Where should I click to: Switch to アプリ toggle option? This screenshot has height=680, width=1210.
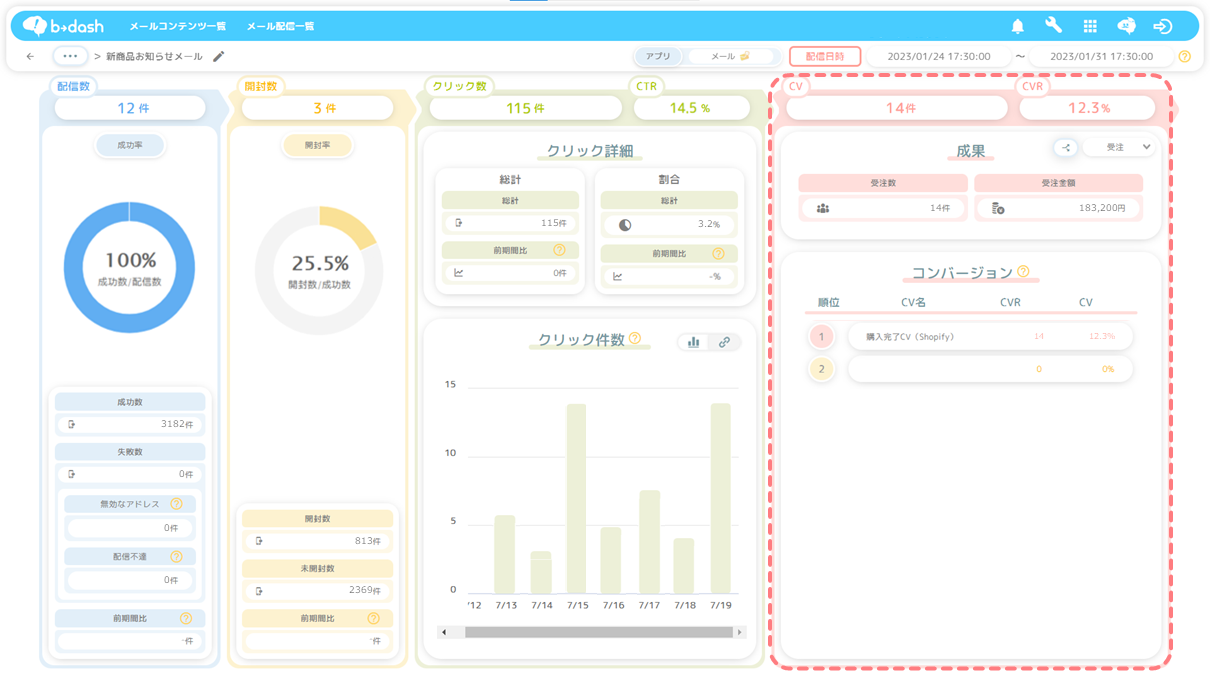[x=658, y=57]
